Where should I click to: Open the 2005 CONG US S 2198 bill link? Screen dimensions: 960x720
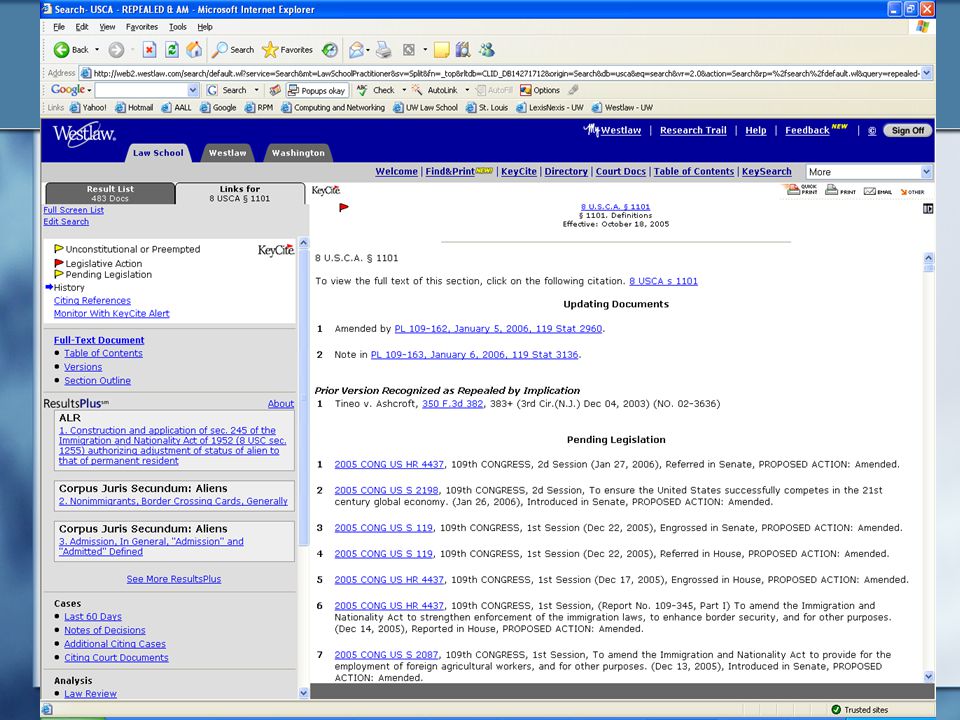(386, 490)
